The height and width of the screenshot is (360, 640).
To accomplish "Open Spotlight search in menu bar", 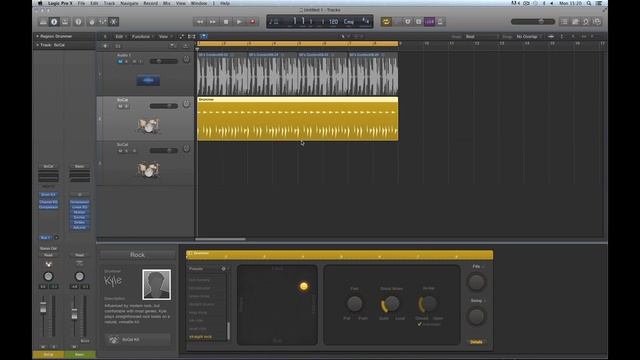I will (x=589, y=3).
